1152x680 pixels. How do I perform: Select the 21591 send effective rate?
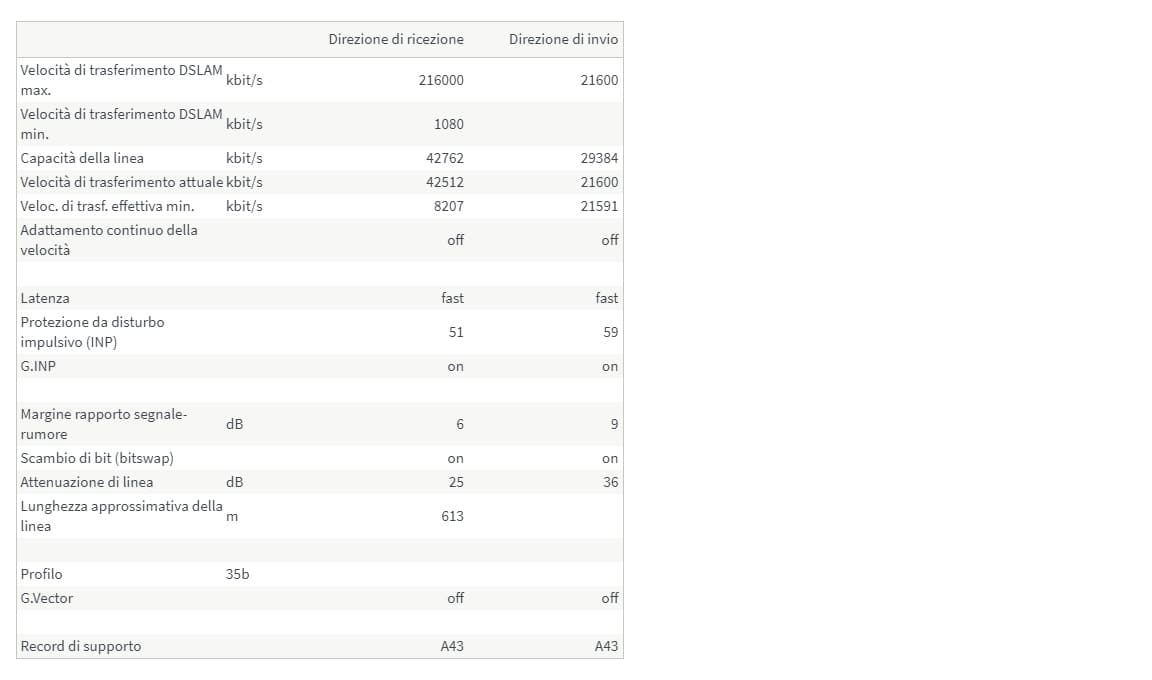[x=600, y=206]
